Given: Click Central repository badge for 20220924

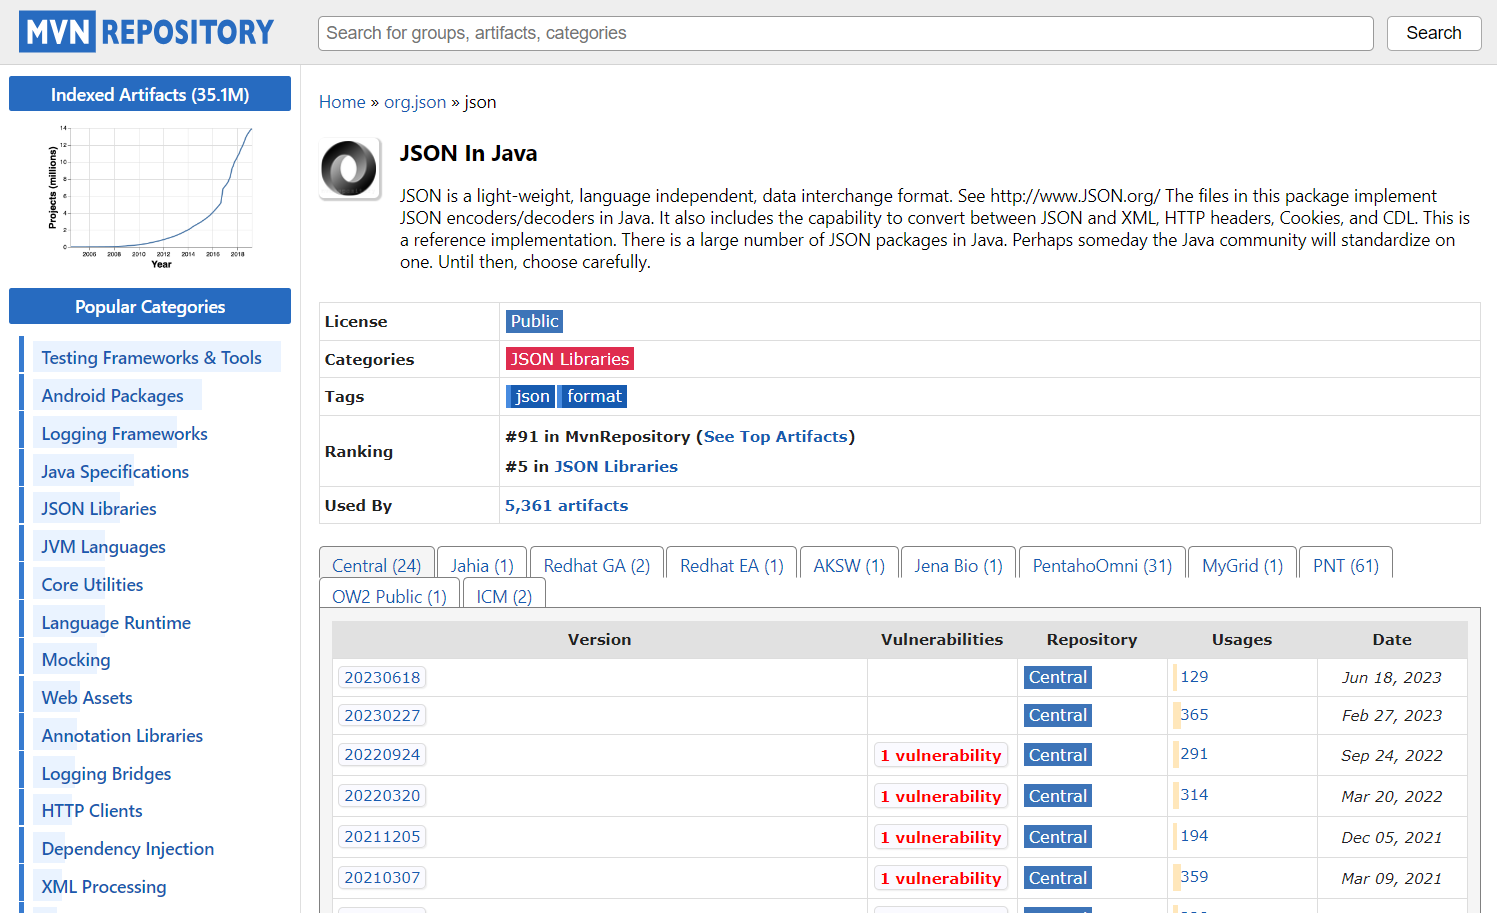Looking at the screenshot, I should point(1058,755).
